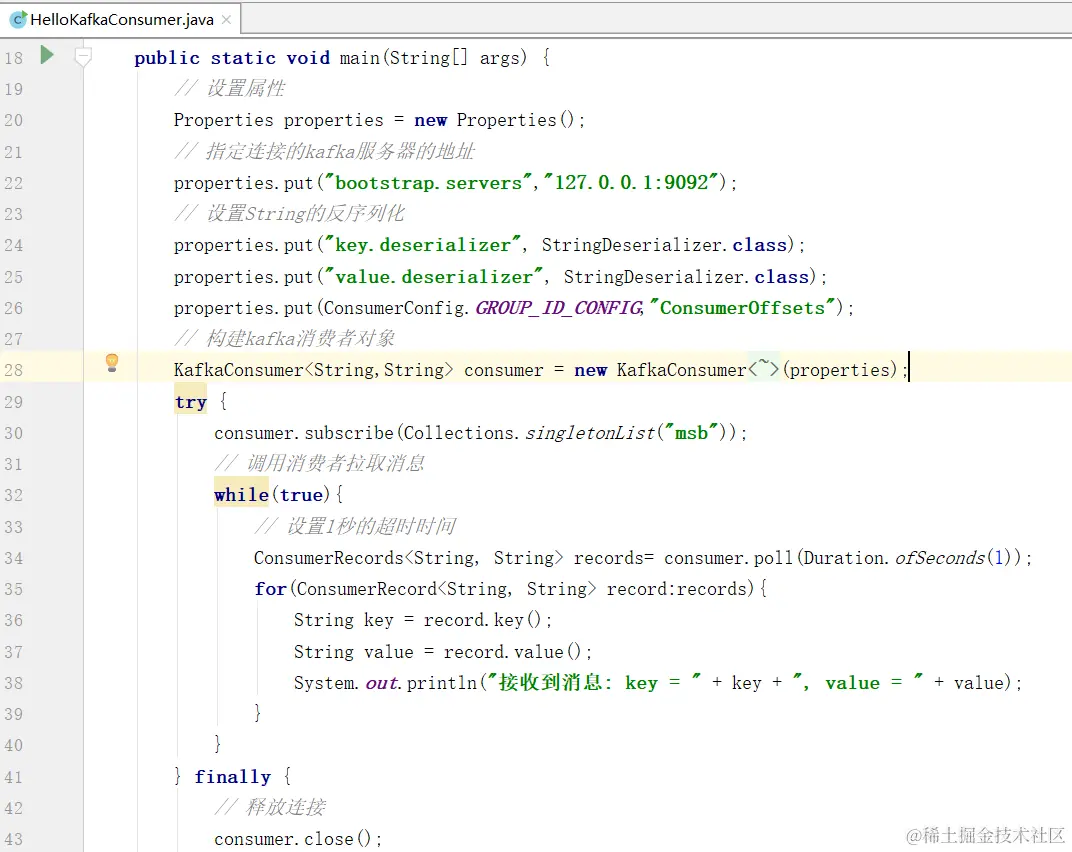Viewport: 1072px width, 852px height.
Task: Click the 'main' method name
Action: tap(360, 58)
